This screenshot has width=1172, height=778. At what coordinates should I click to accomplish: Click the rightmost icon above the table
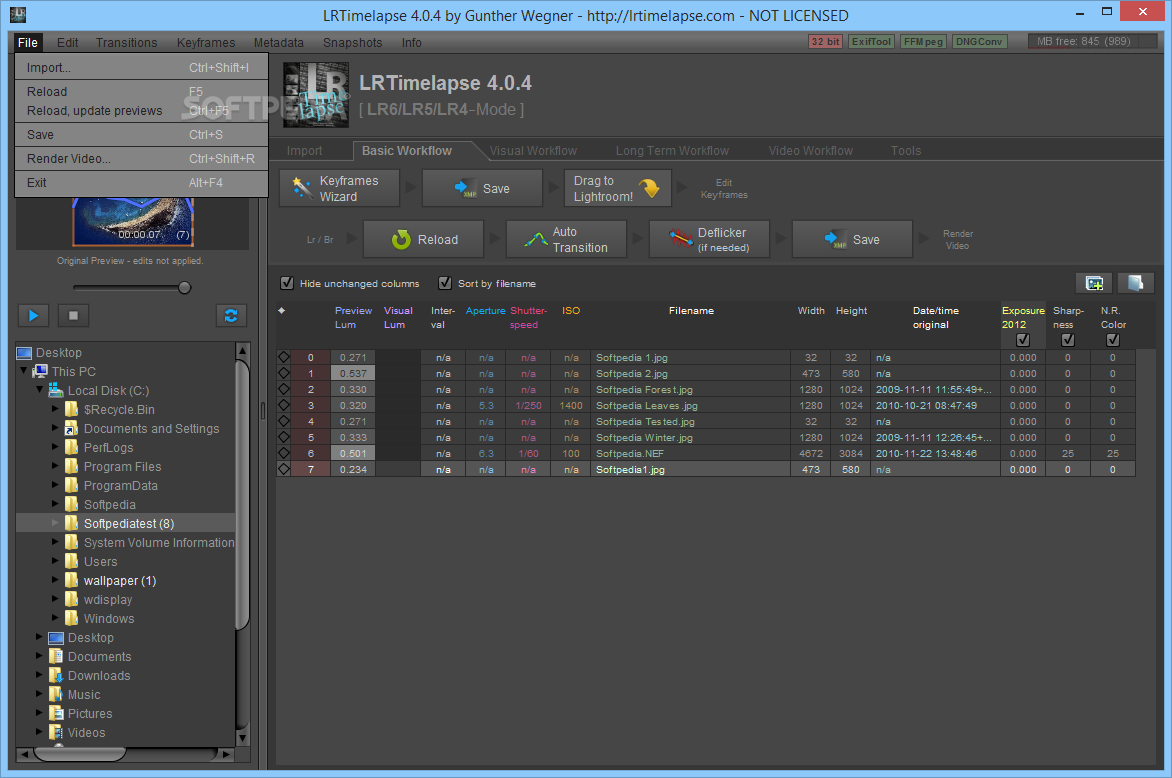[x=1135, y=283]
